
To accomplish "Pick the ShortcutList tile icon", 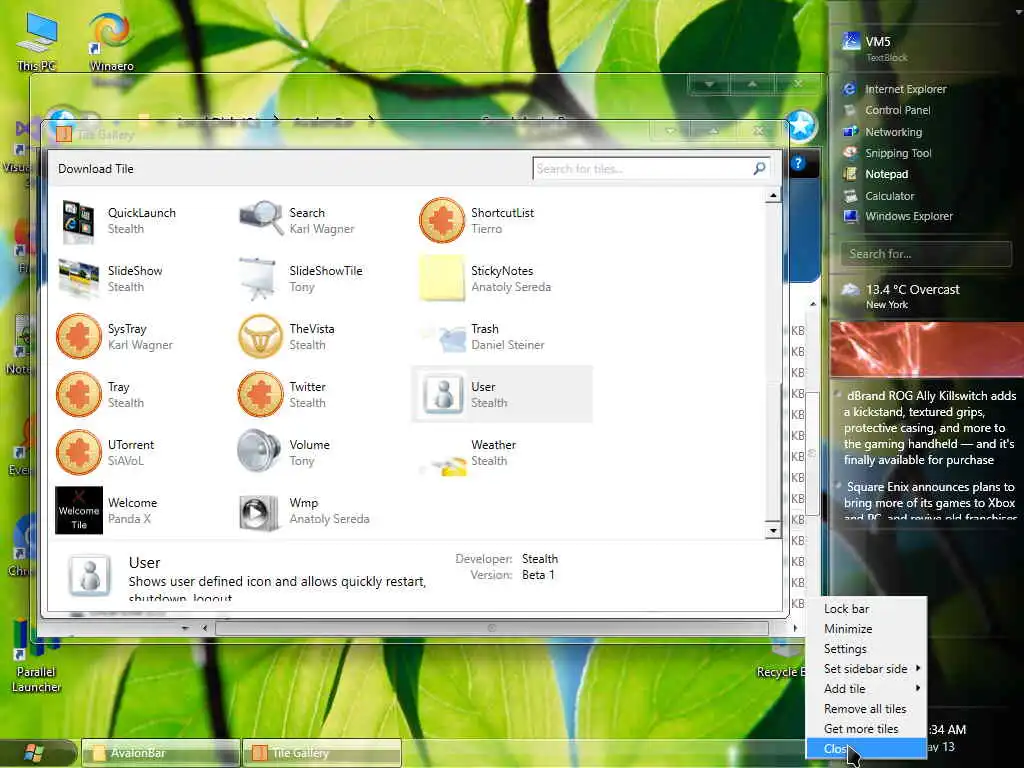I will pos(441,221).
